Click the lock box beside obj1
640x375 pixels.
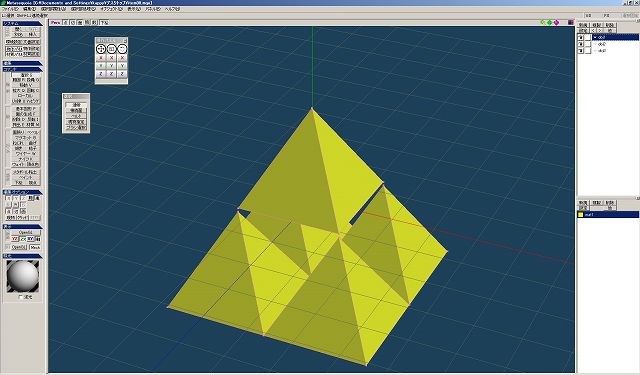[588, 37]
